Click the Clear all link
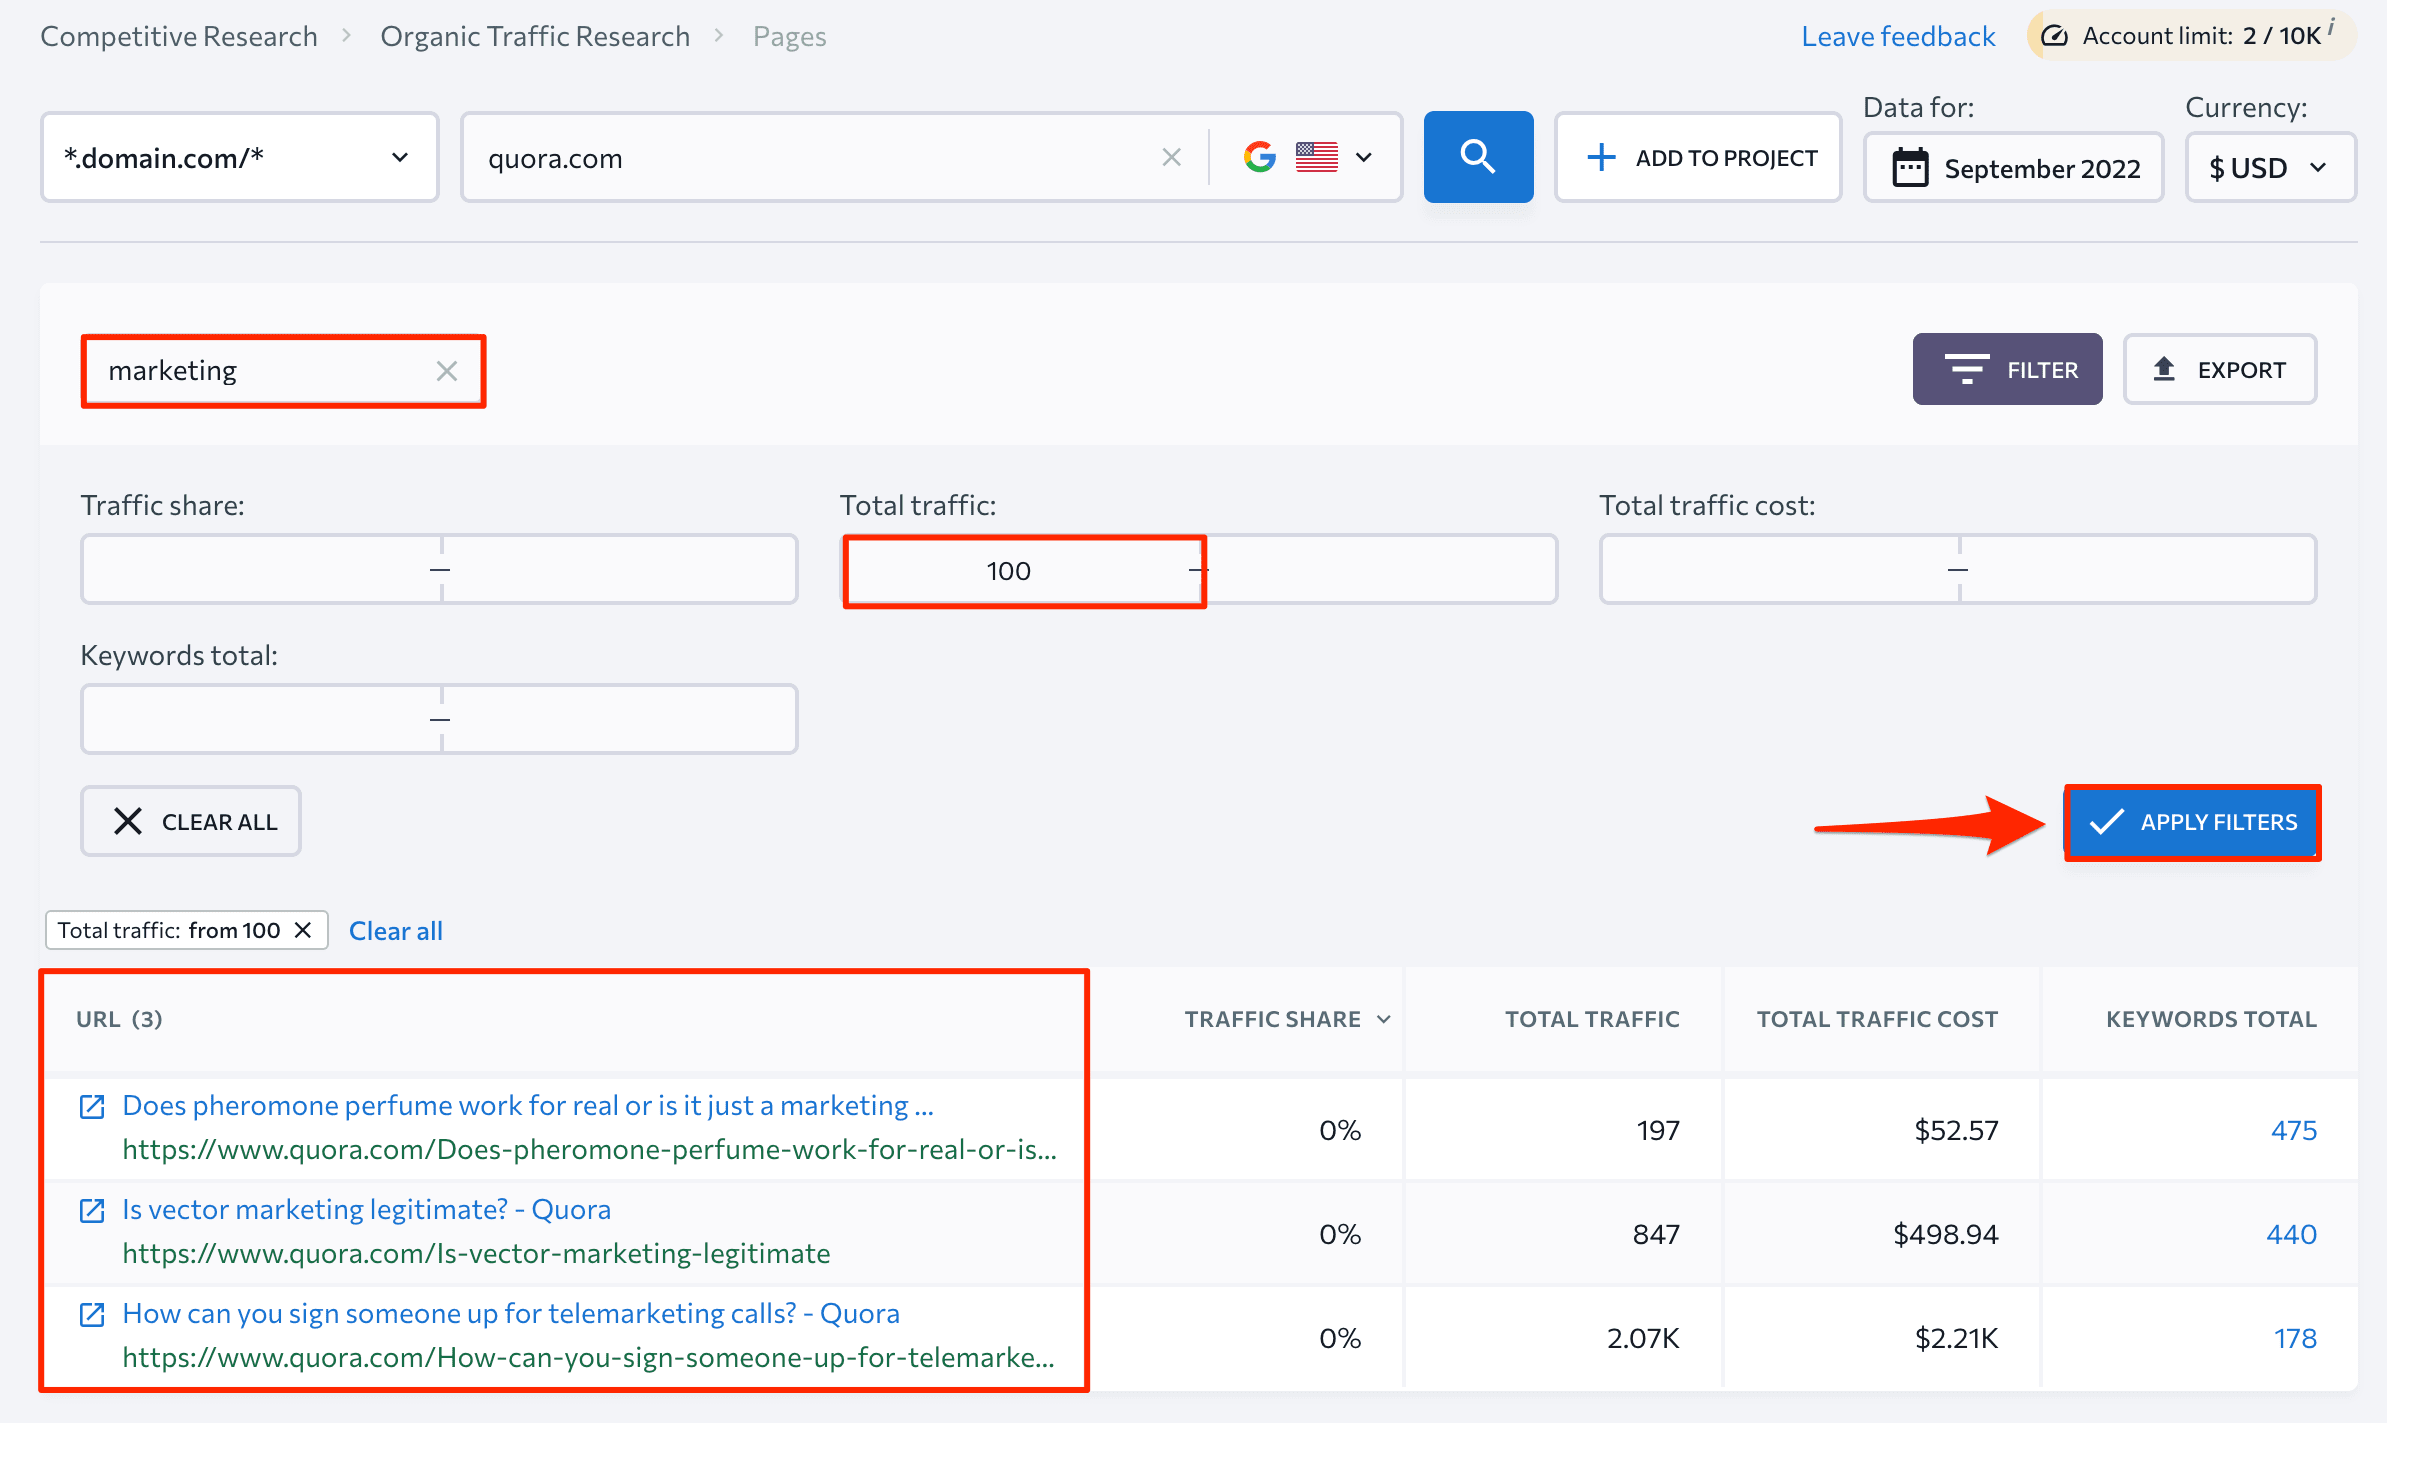This screenshot has width=2428, height=1464. pos(395,931)
